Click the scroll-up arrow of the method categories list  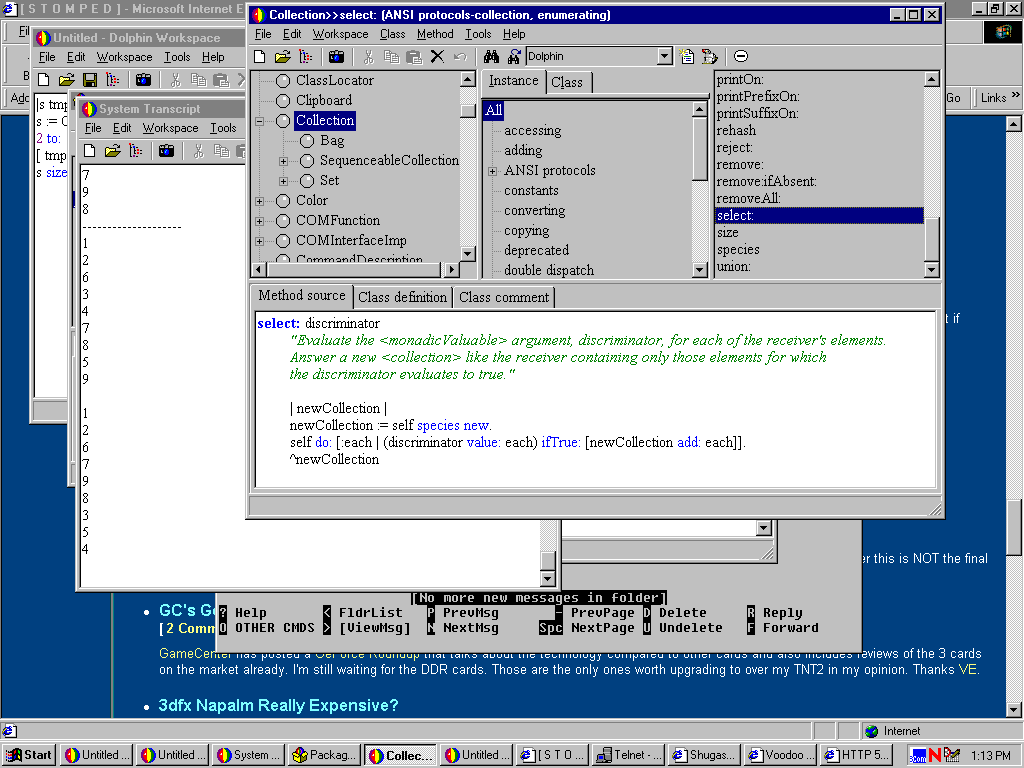[x=699, y=109]
